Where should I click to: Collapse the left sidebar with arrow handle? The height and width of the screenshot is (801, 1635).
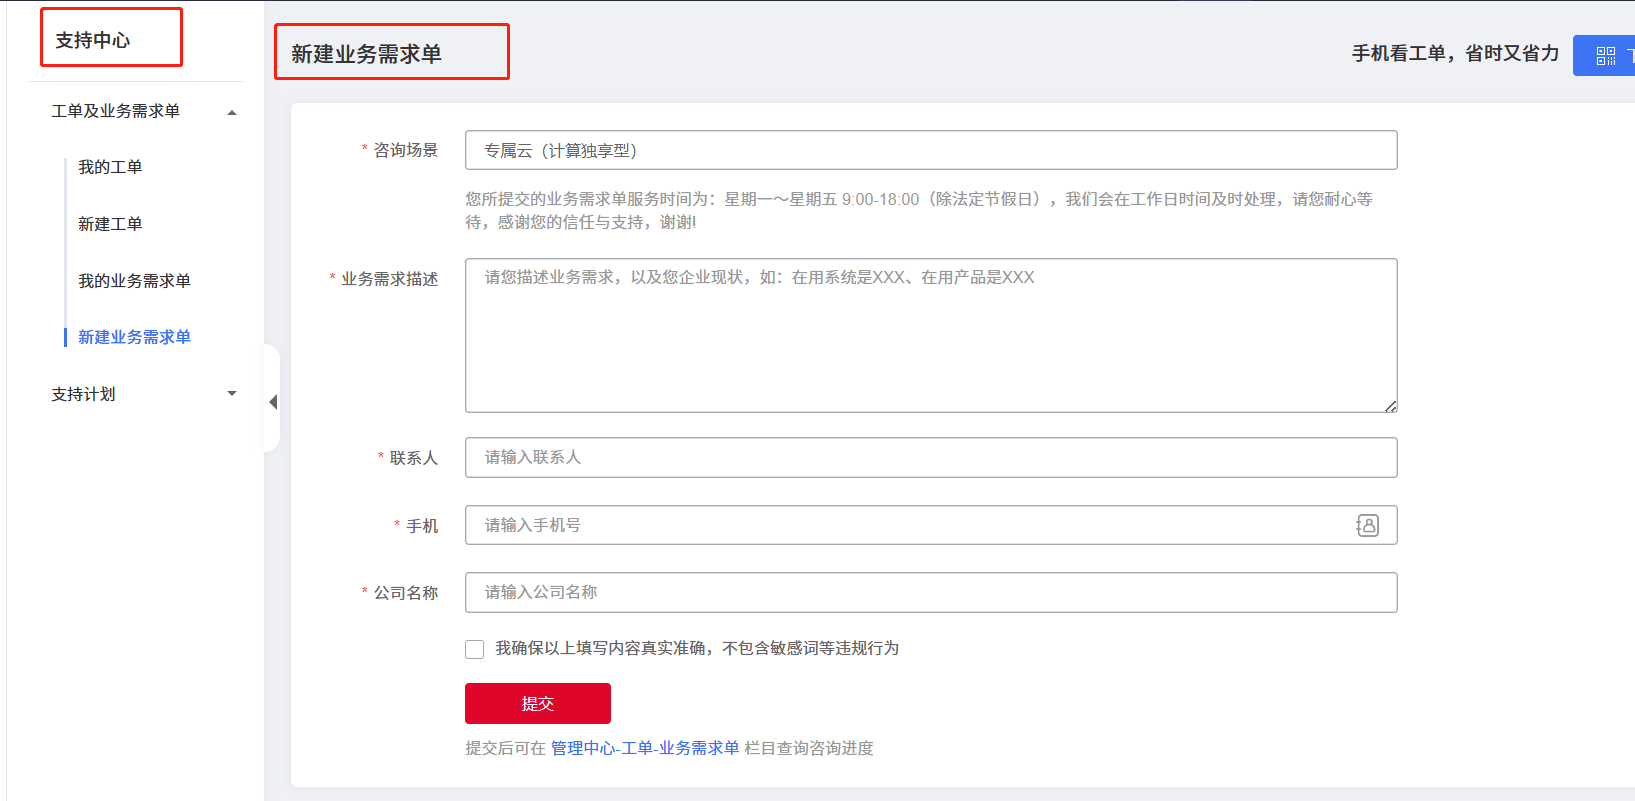[x=273, y=401]
